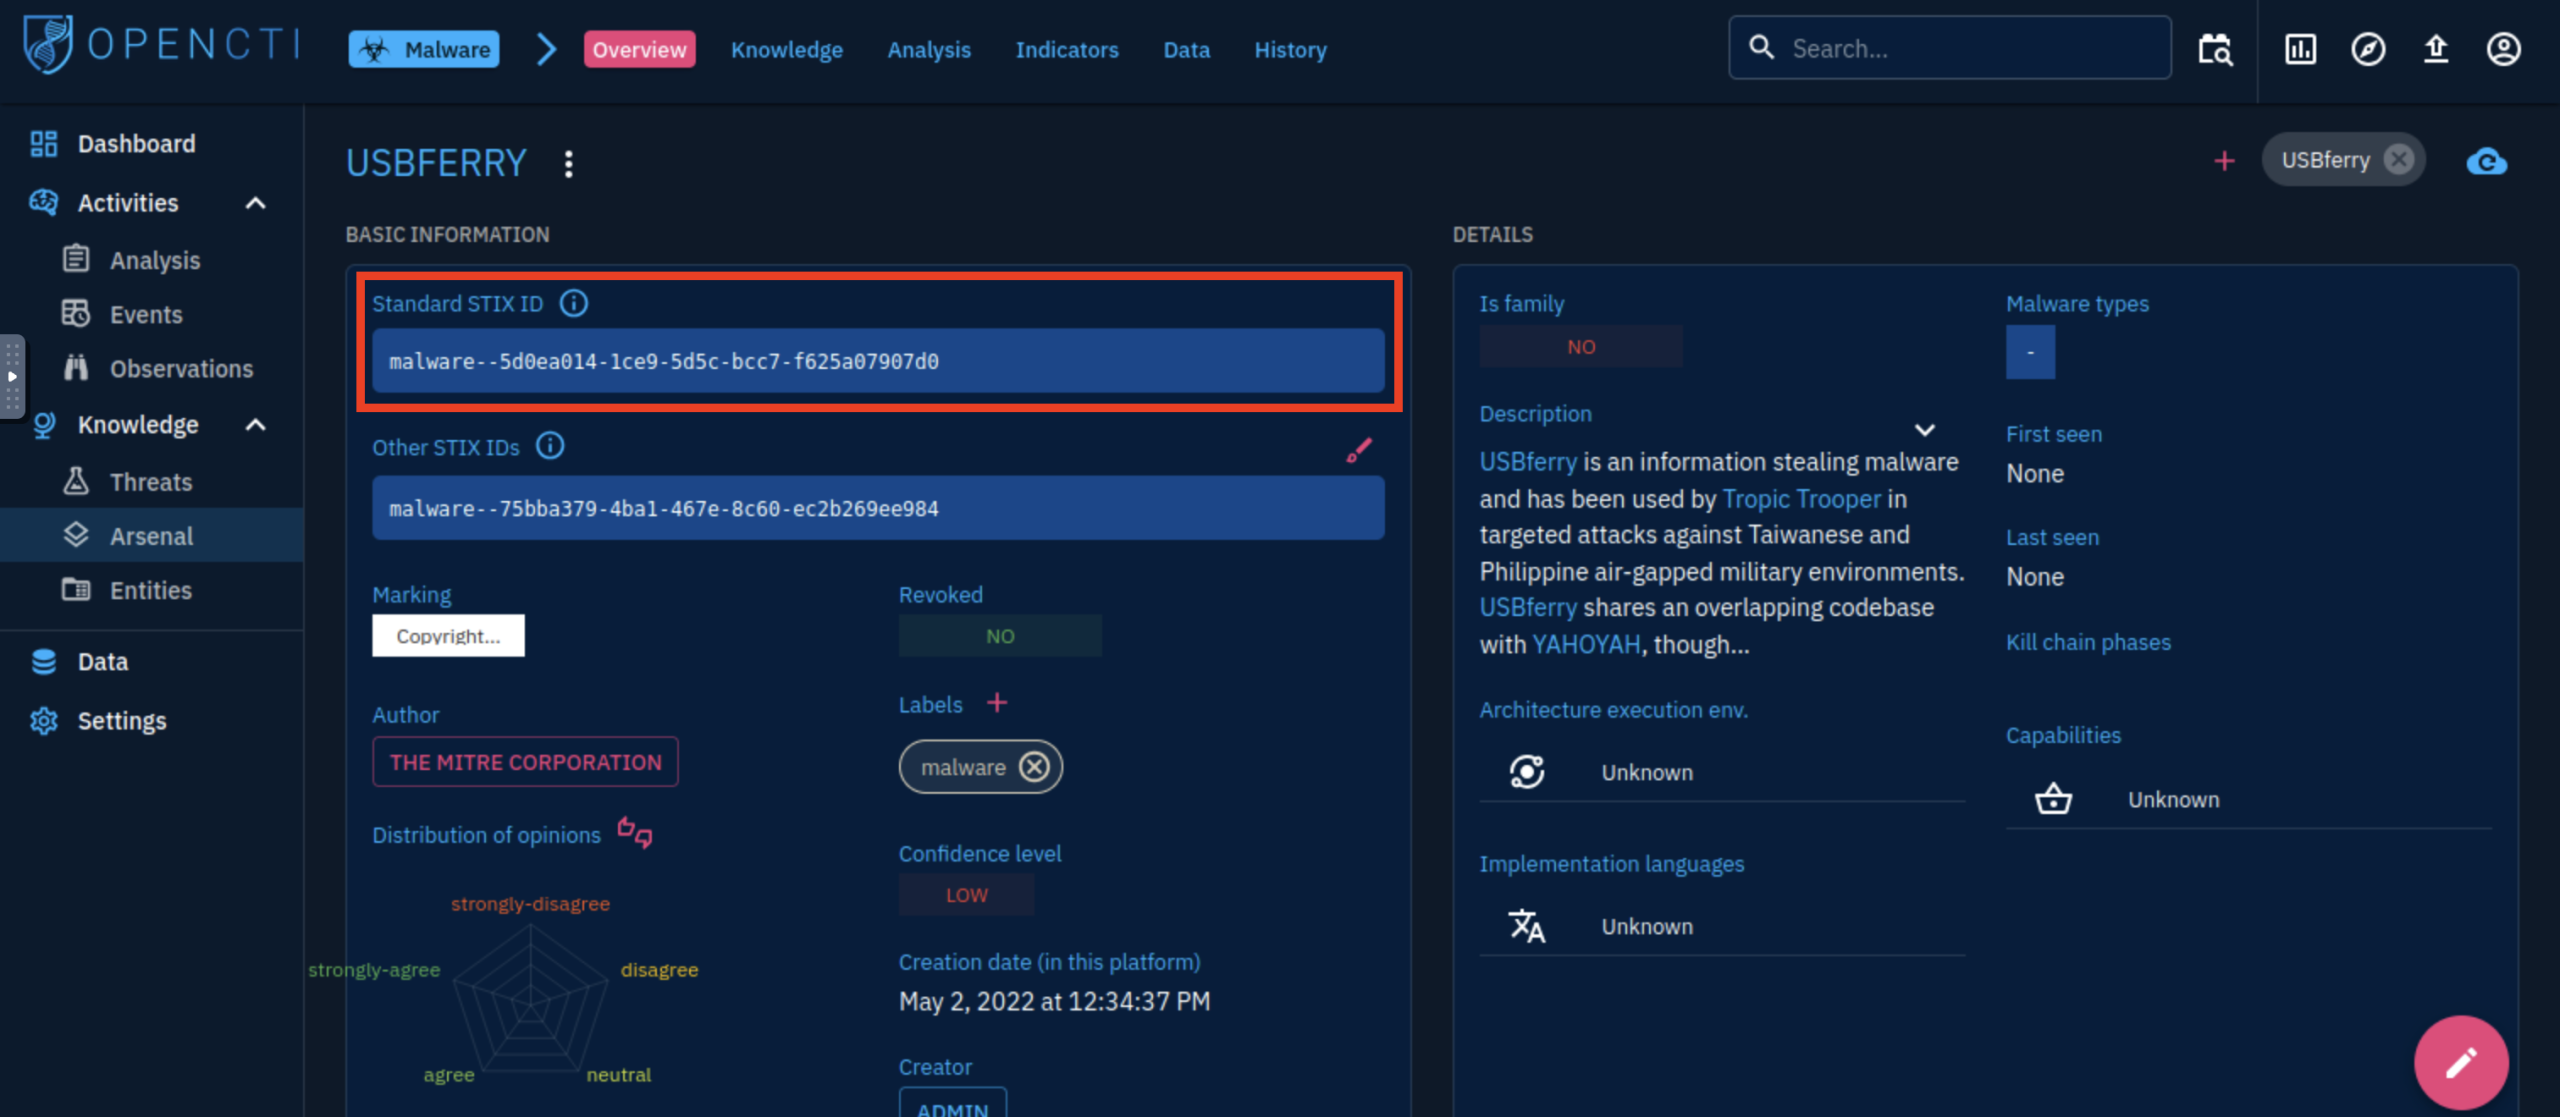Show Standard STIX ID info tooltip icon
Image resolution: width=2560 pixels, height=1117 pixels.
(573, 303)
